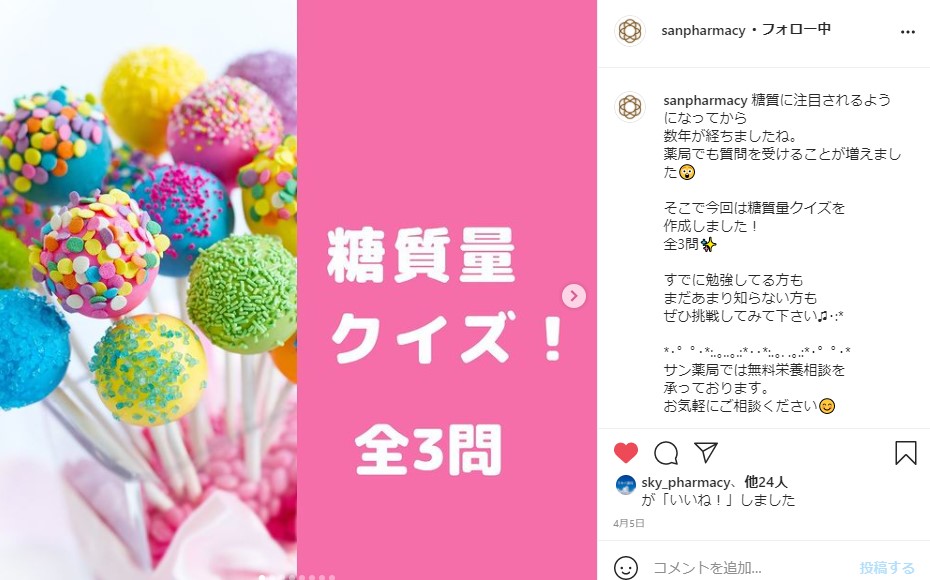Advance to the next carousel slide

point(574,296)
